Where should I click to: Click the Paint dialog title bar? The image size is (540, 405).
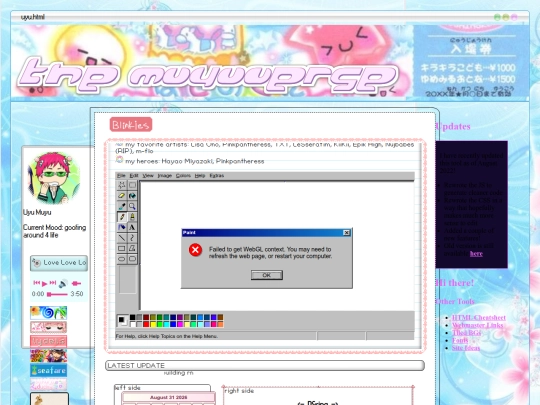[x=267, y=233]
